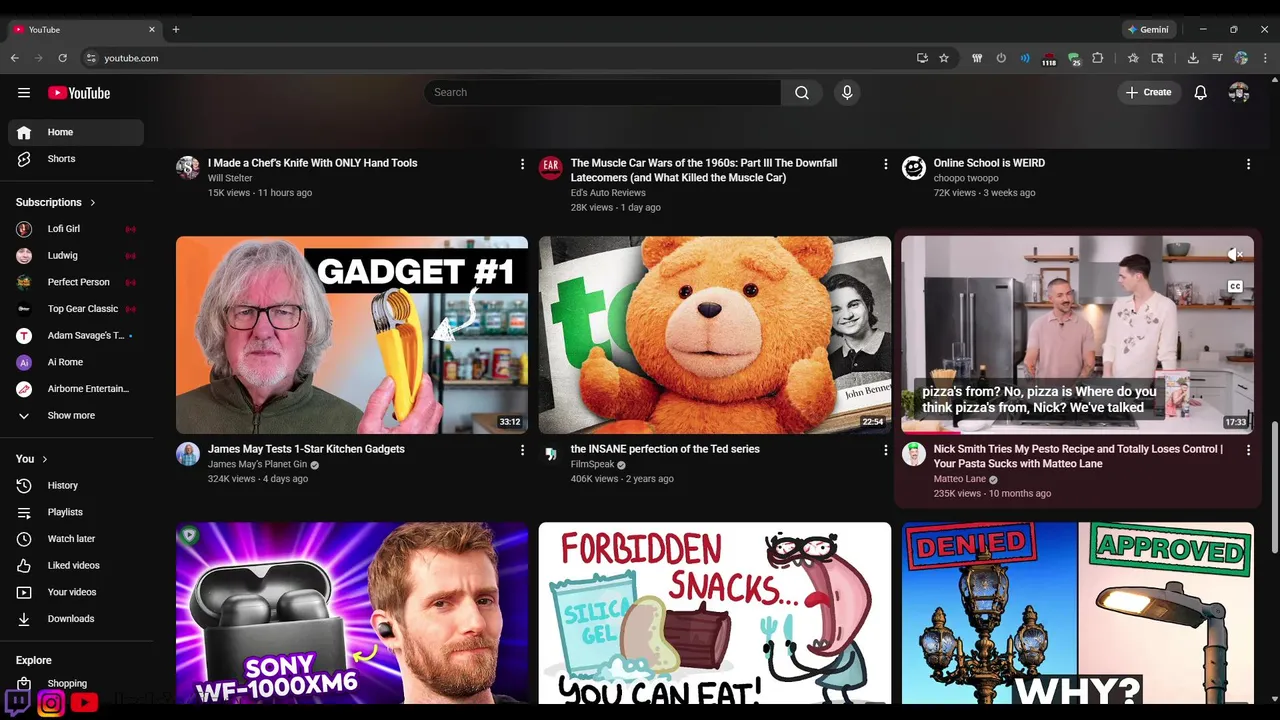Open Downloads in the sidebar
1280x720 pixels.
pos(76,619)
